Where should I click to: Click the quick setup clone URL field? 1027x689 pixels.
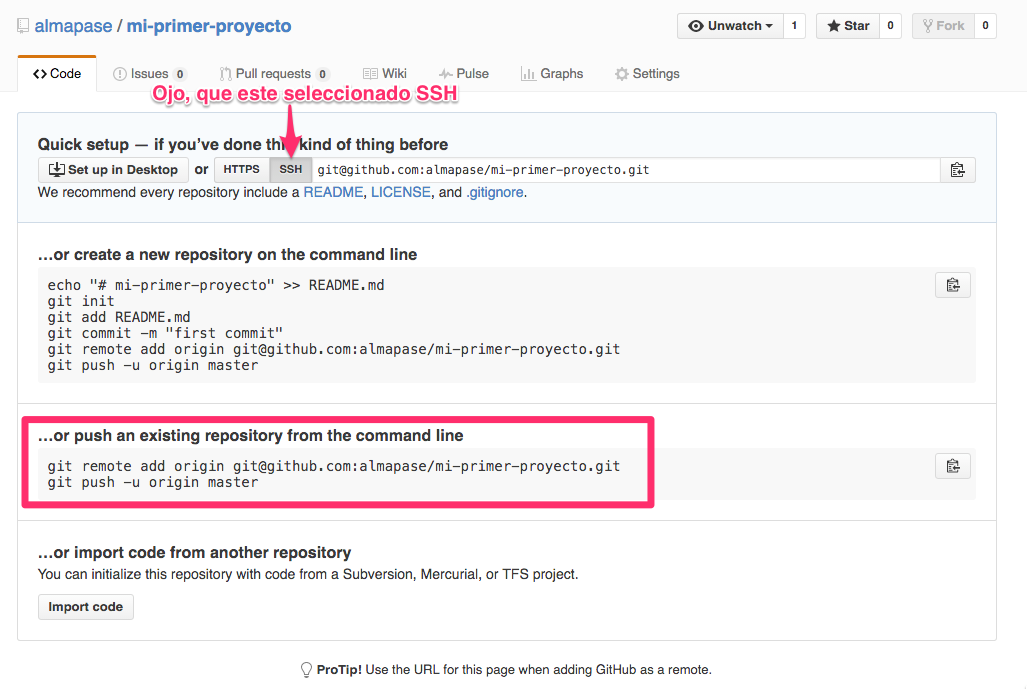point(626,170)
